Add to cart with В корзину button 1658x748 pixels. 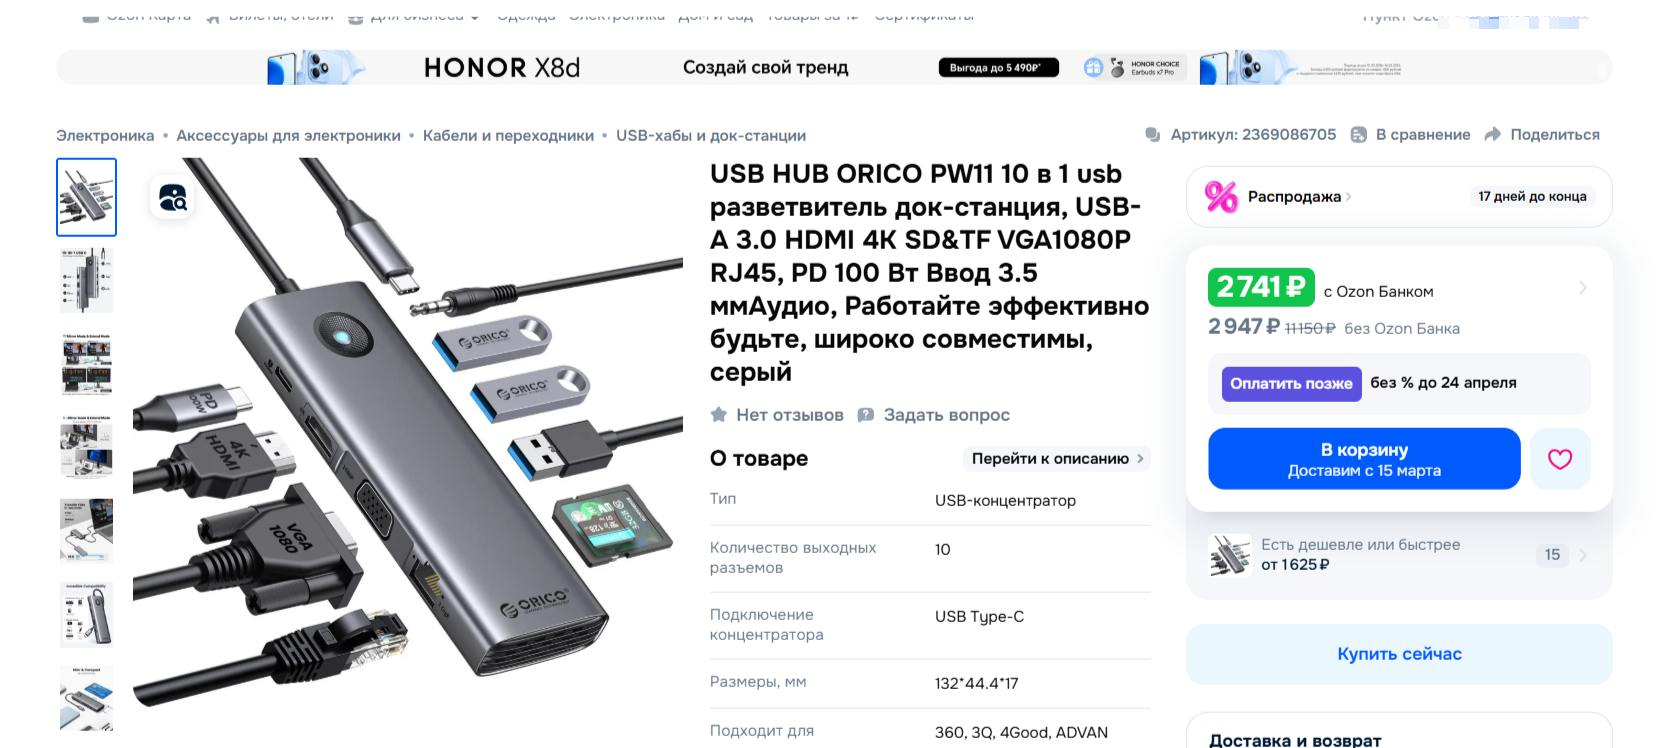tap(1364, 459)
